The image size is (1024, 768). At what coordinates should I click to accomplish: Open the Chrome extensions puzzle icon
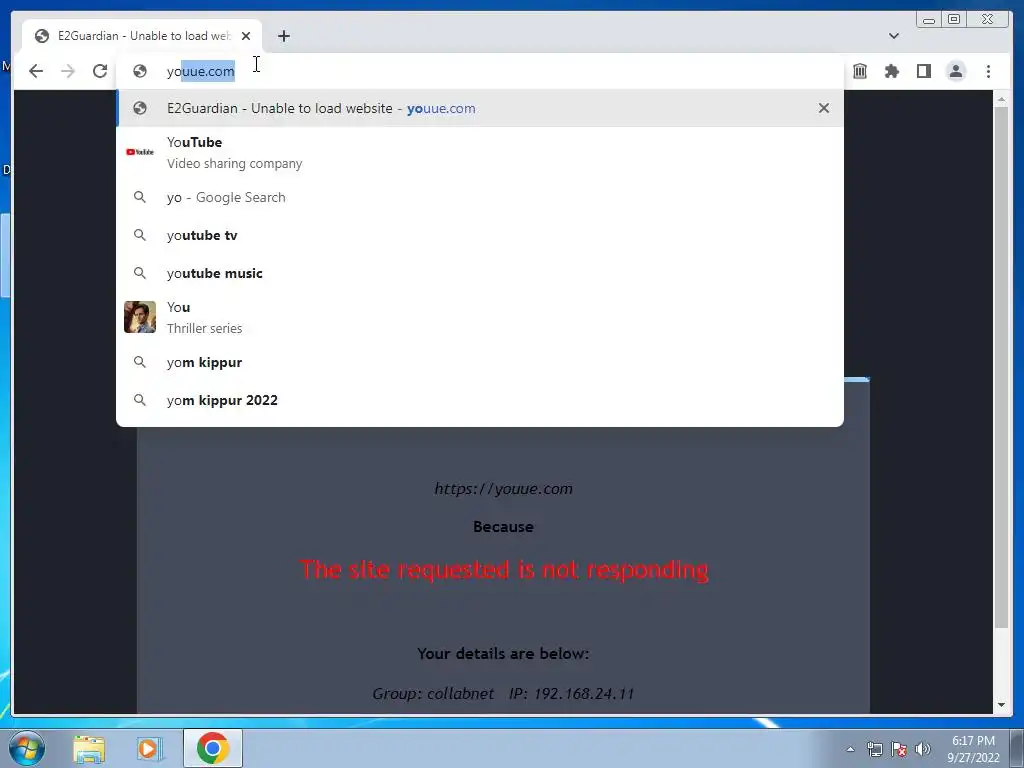tap(891, 71)
